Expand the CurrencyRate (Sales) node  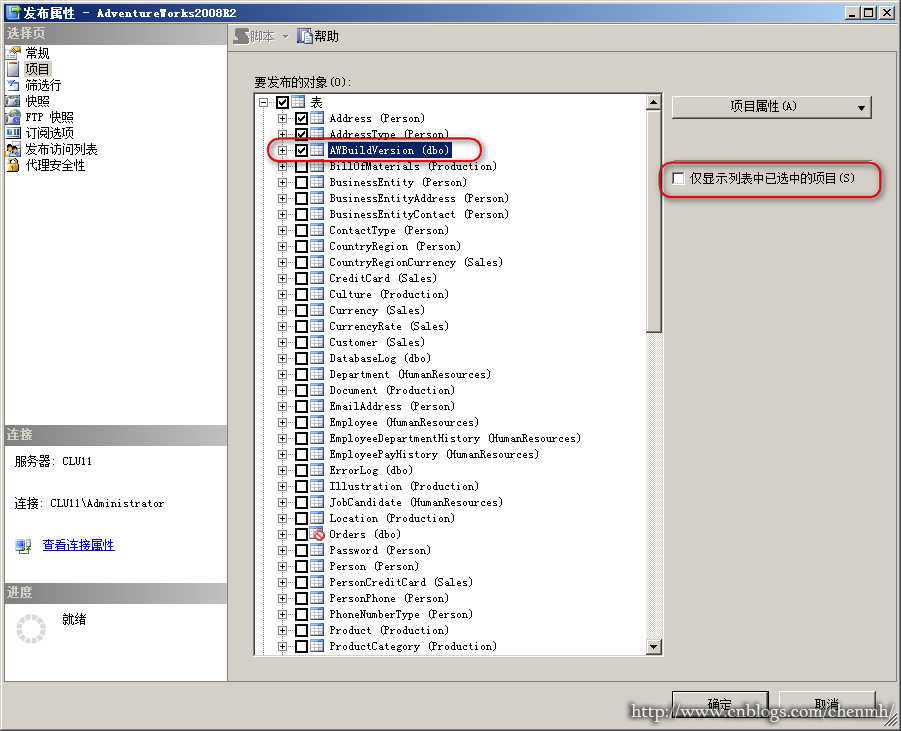282,326
